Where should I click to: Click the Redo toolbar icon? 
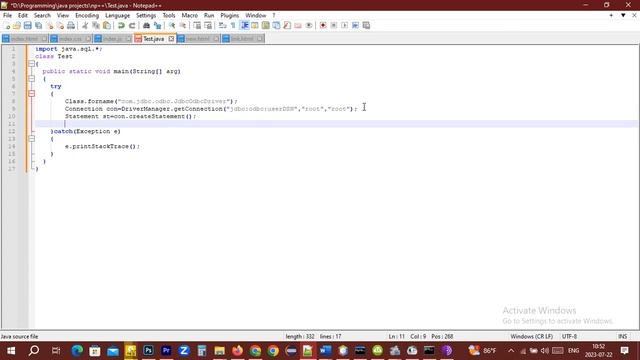[132, 25]
